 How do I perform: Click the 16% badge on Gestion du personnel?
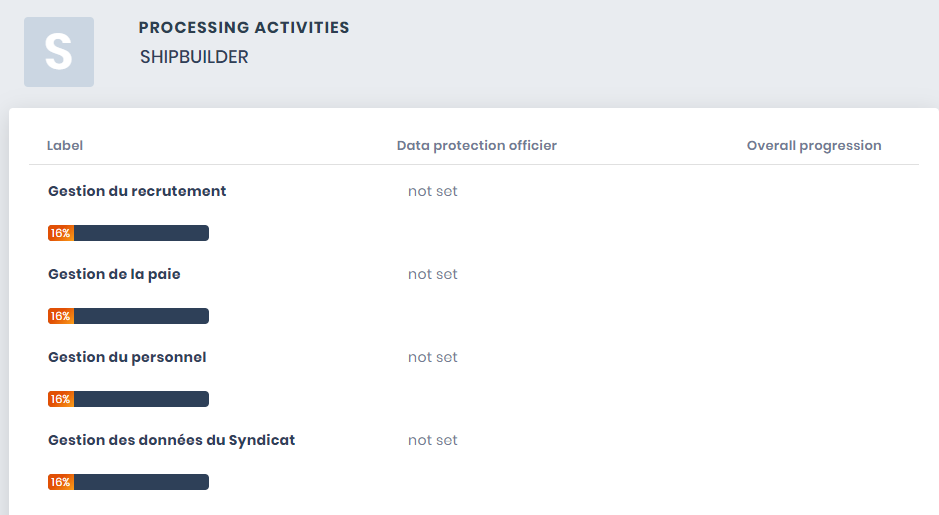click(60, 399)
